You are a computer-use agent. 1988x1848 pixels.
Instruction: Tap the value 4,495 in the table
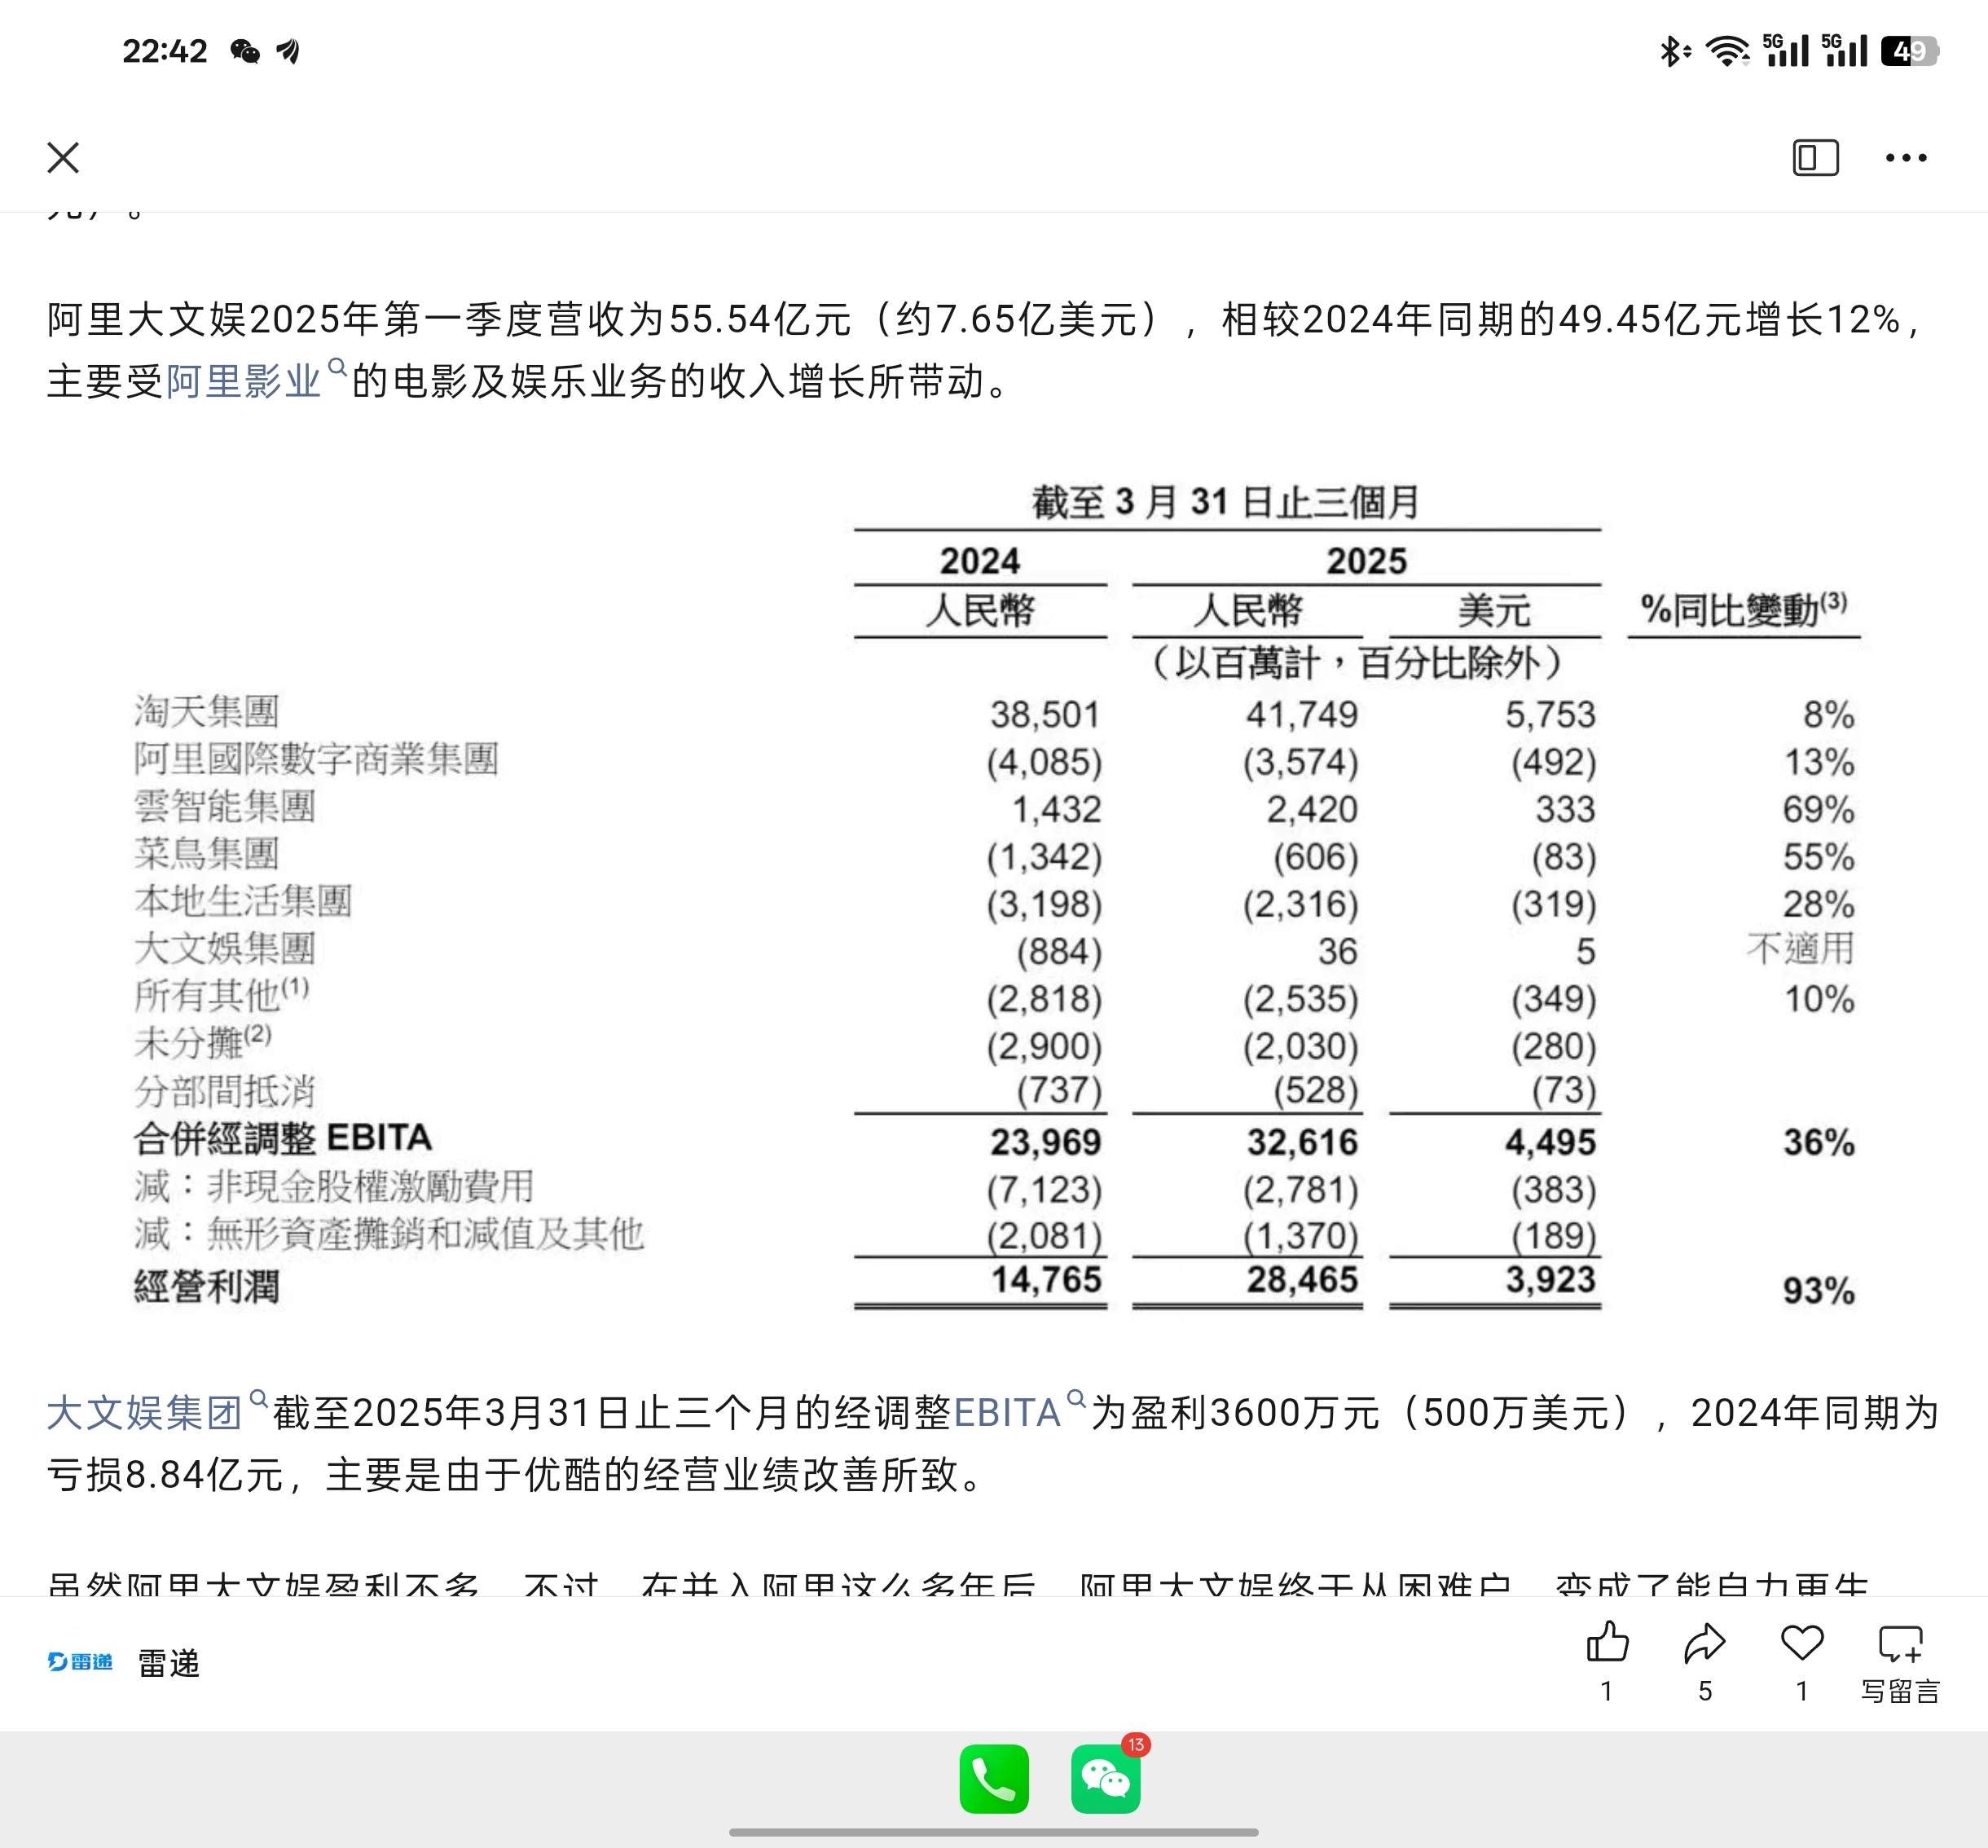1550,1142
